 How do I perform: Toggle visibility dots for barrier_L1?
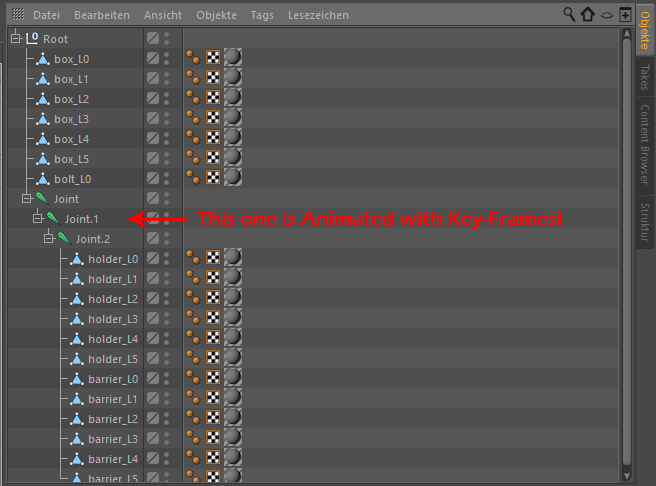[167, 399]
